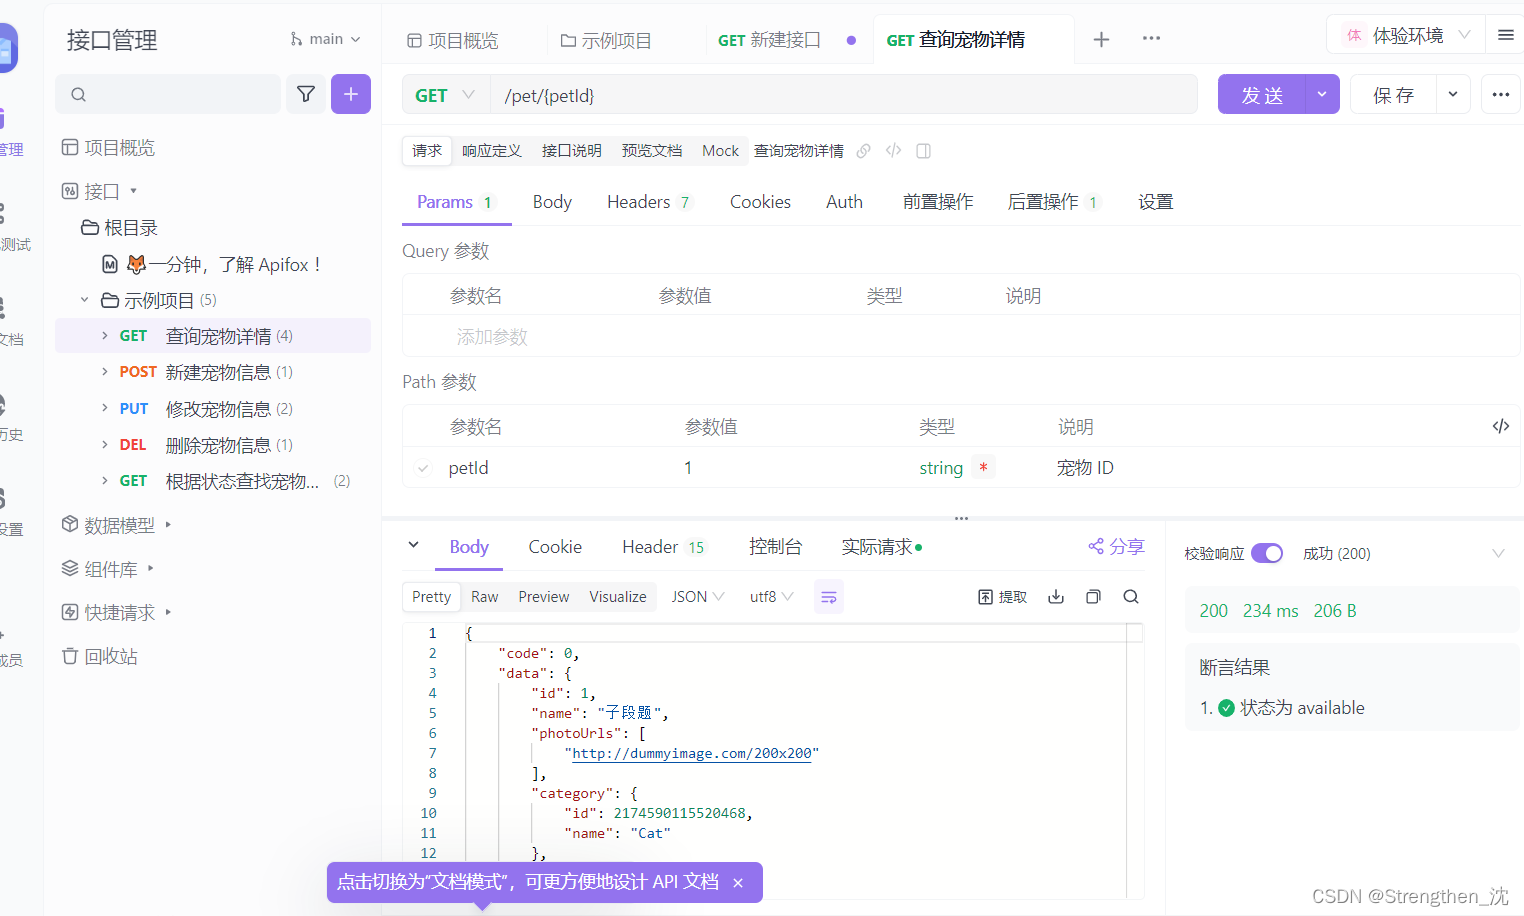Switch response view to Preview

tap(544, 597)
